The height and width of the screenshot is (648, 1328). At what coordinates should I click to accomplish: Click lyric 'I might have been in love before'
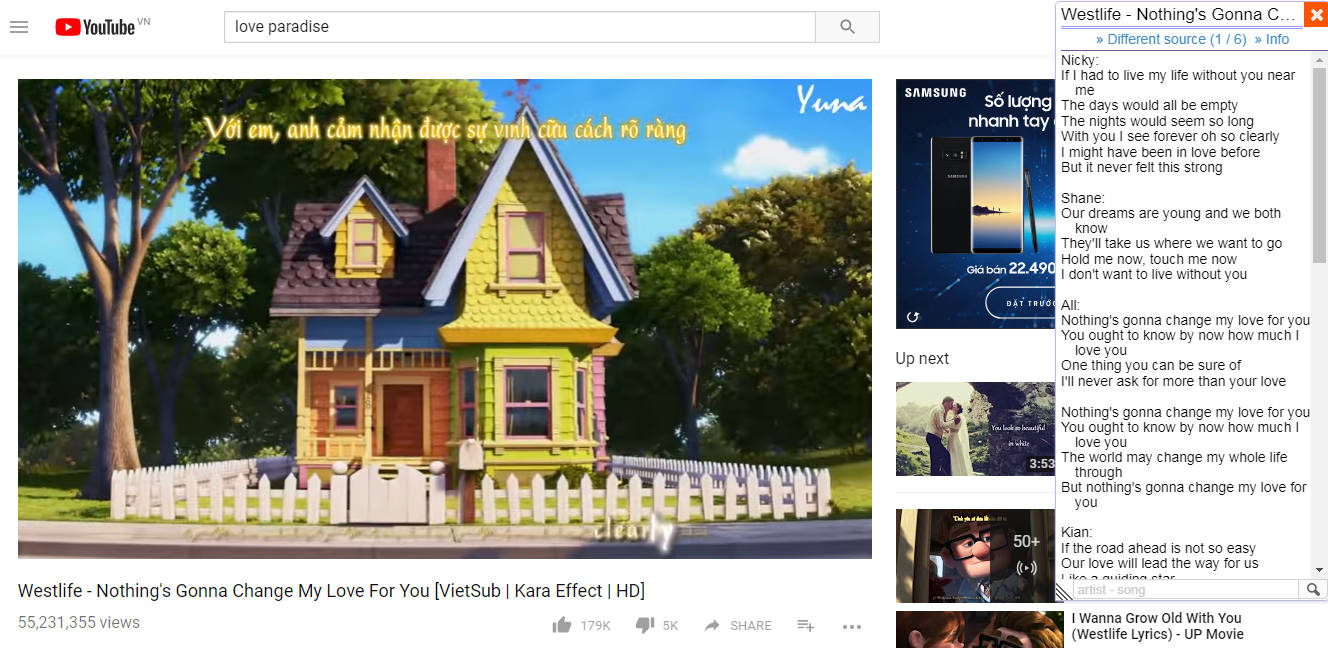coord(1160,152)
